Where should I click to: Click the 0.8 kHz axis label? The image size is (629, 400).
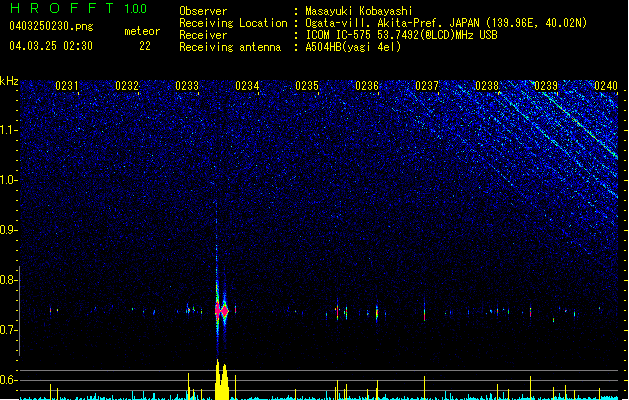click(8, 280)
